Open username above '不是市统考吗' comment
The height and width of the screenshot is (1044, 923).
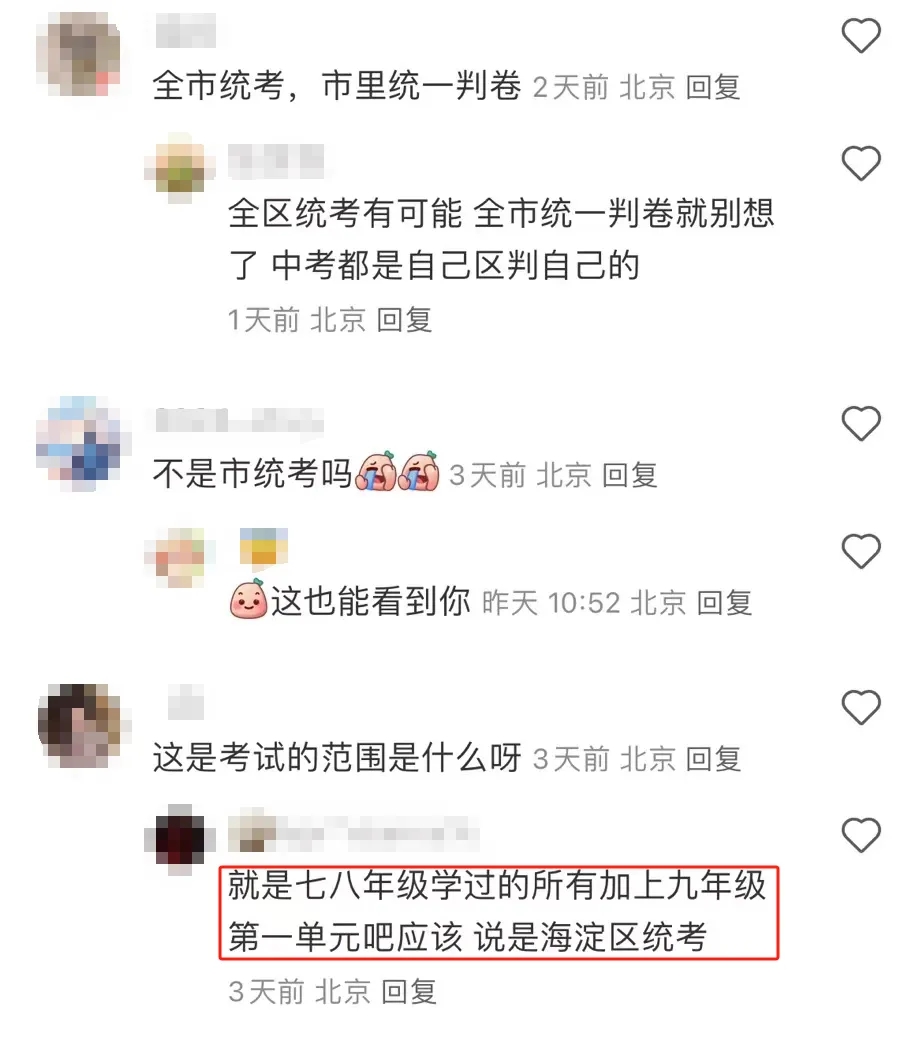(239, 421)
